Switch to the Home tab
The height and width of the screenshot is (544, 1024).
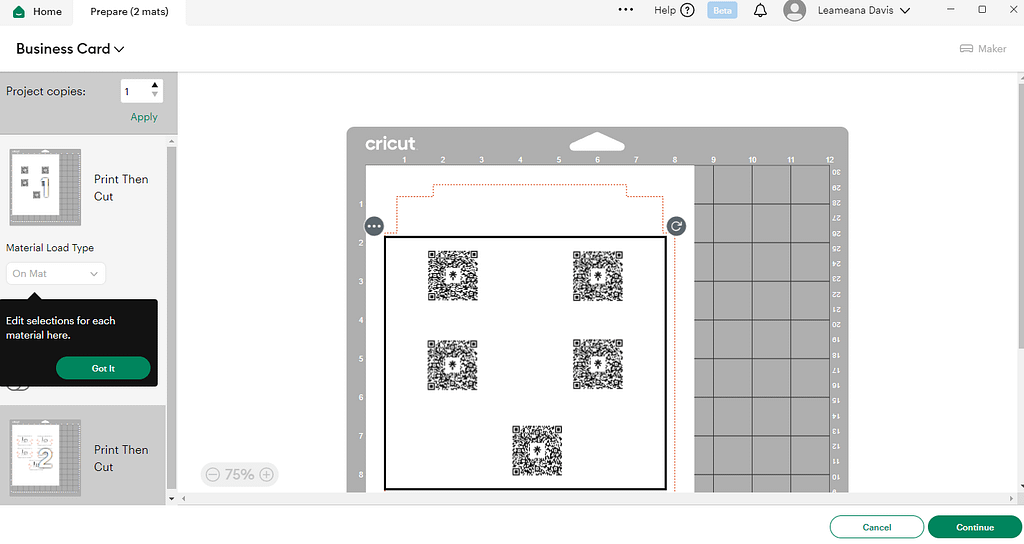pos(37,11)
